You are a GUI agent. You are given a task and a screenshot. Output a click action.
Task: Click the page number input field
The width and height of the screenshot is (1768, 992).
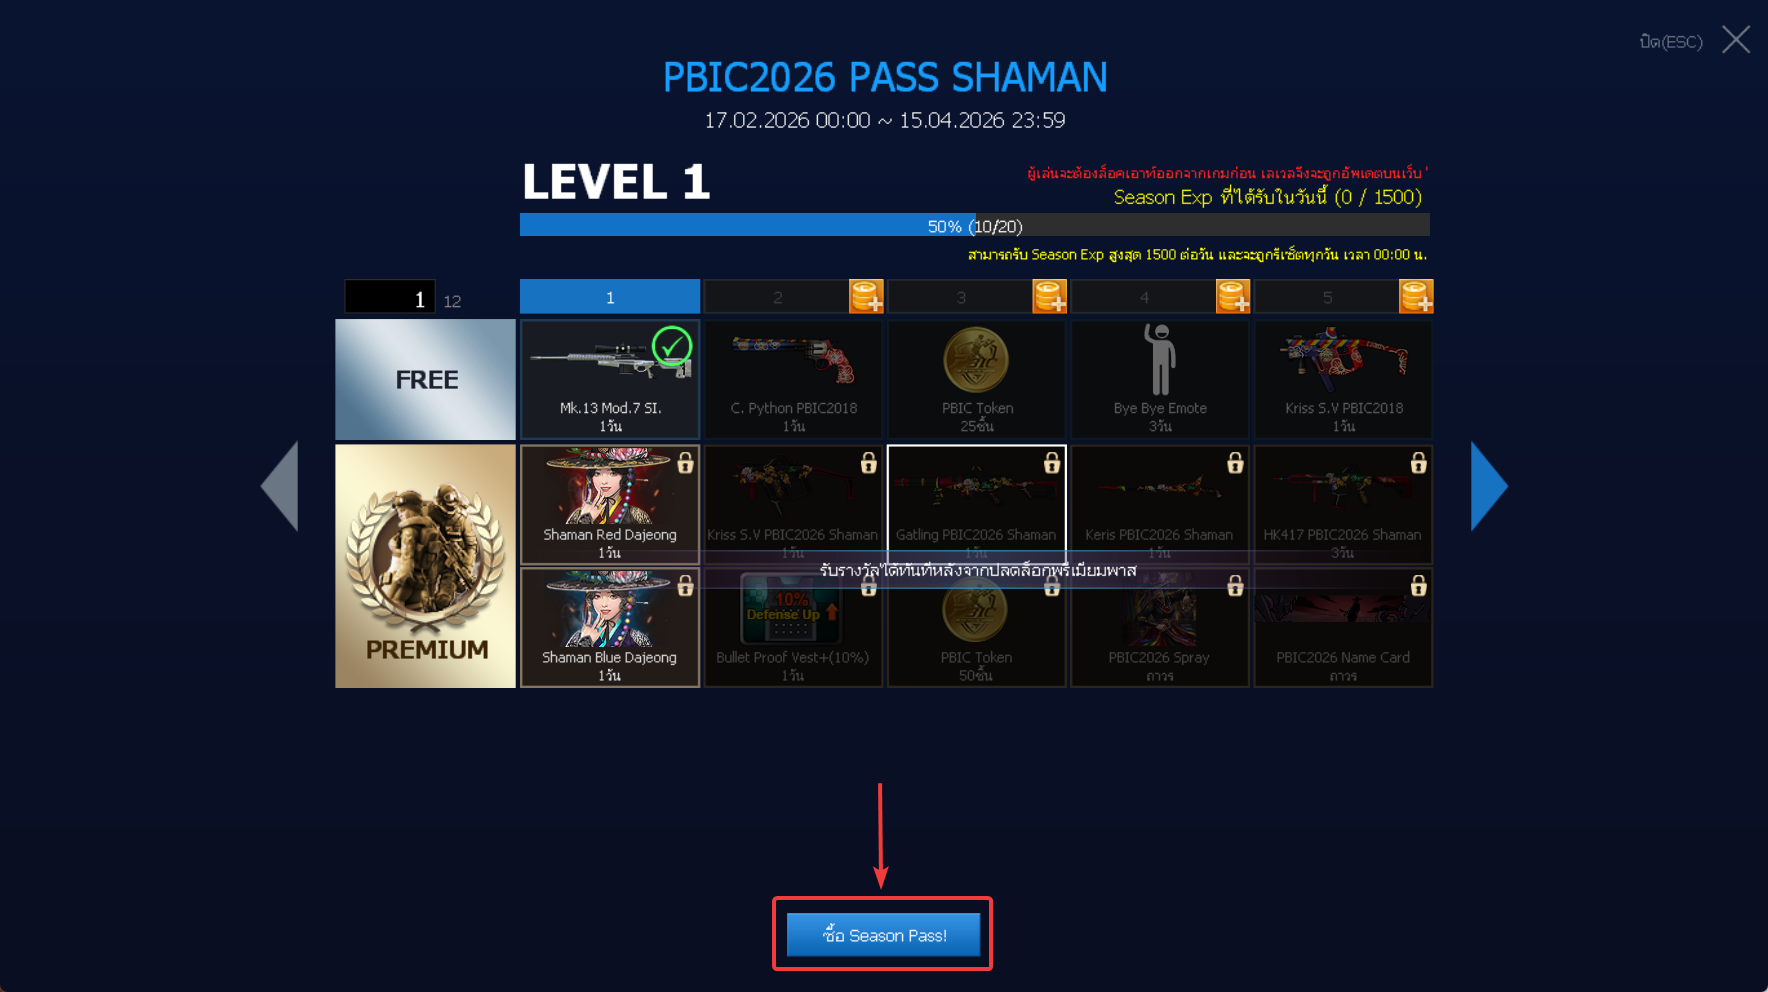[x=390, y=298]
